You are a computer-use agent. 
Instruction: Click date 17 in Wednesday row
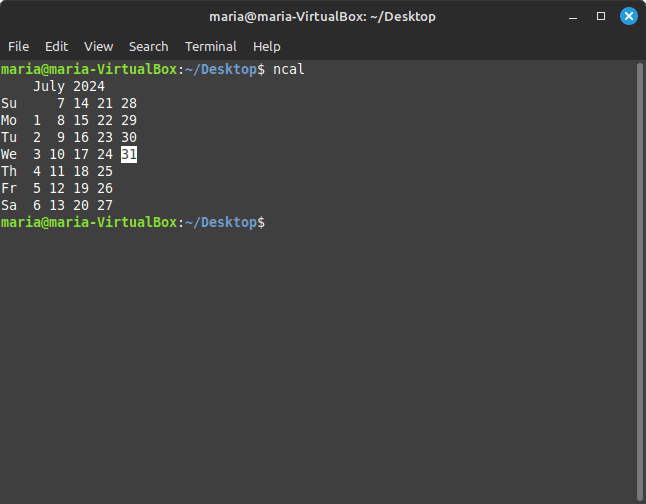click(x=81, y=155)
